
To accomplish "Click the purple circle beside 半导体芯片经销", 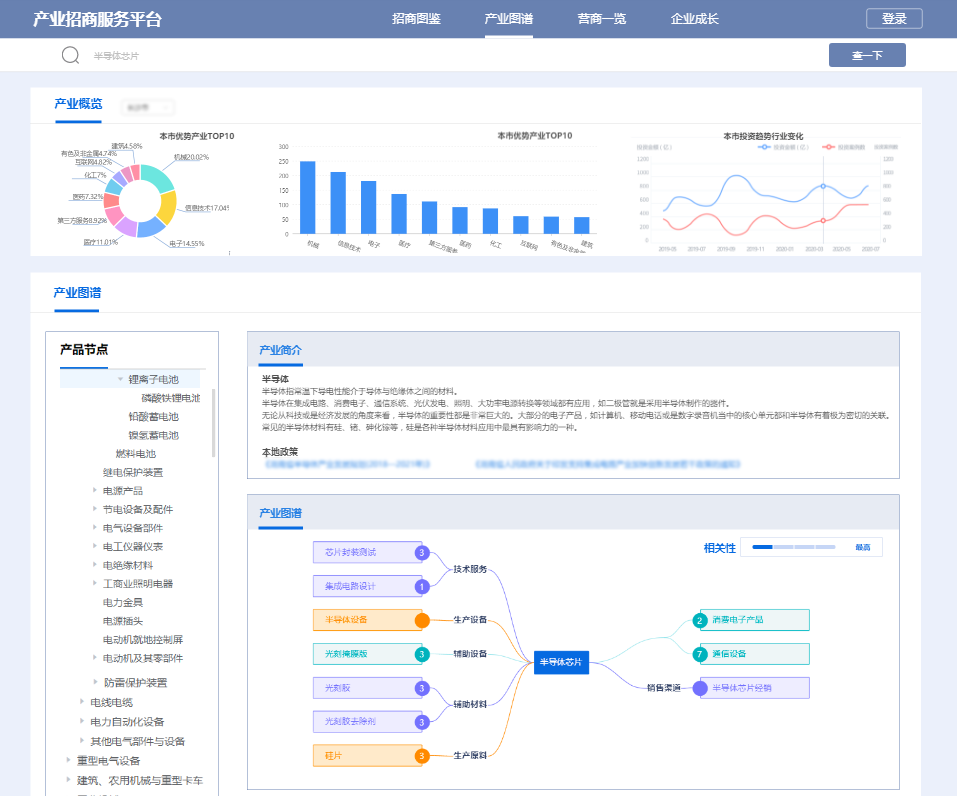I will point(700,688).
